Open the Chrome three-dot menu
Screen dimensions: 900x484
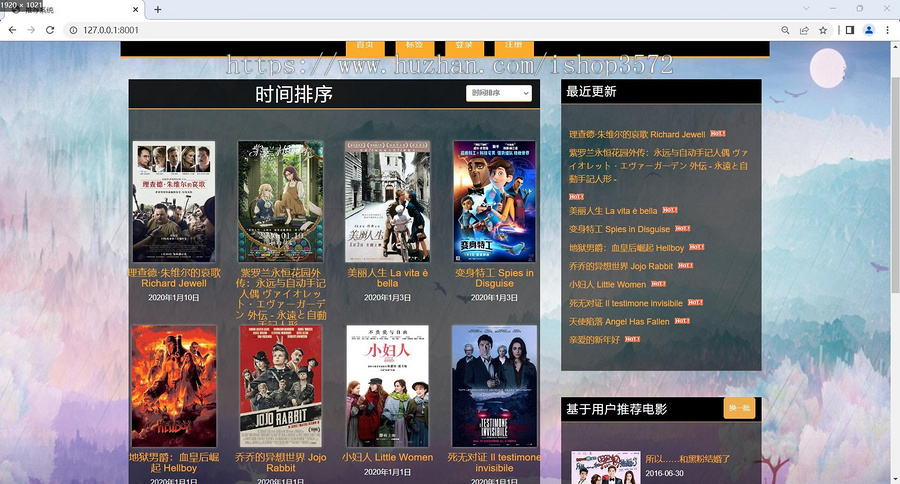887,30
